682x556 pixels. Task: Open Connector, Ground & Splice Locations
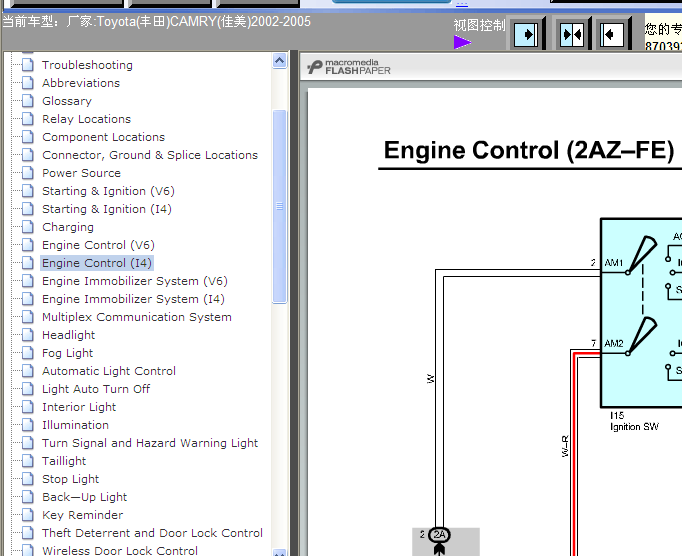(150, 155)
